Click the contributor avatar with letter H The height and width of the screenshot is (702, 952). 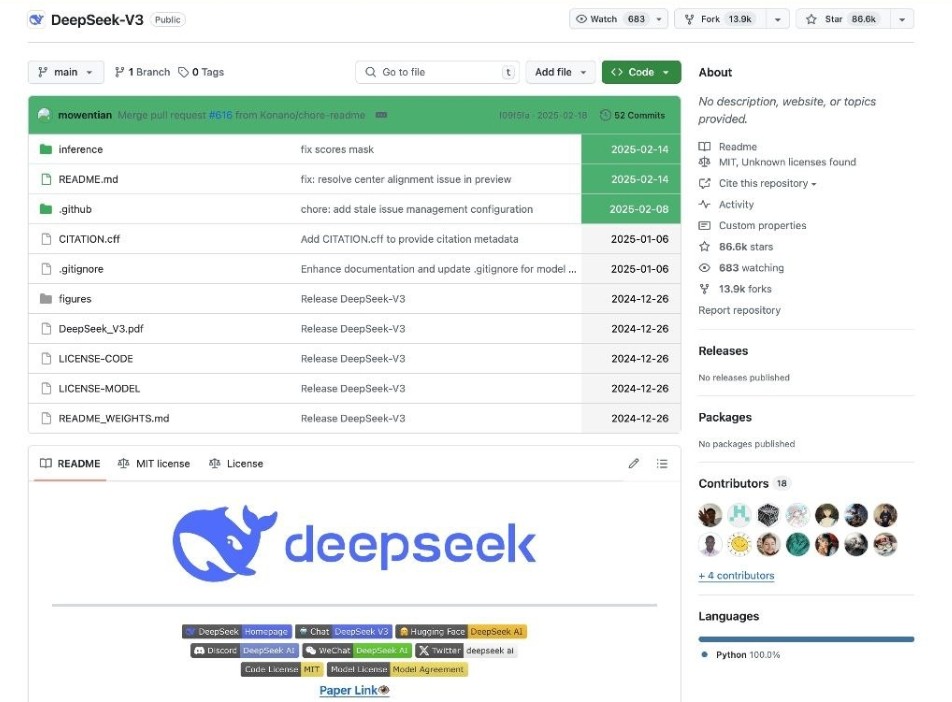pos(739,515)
